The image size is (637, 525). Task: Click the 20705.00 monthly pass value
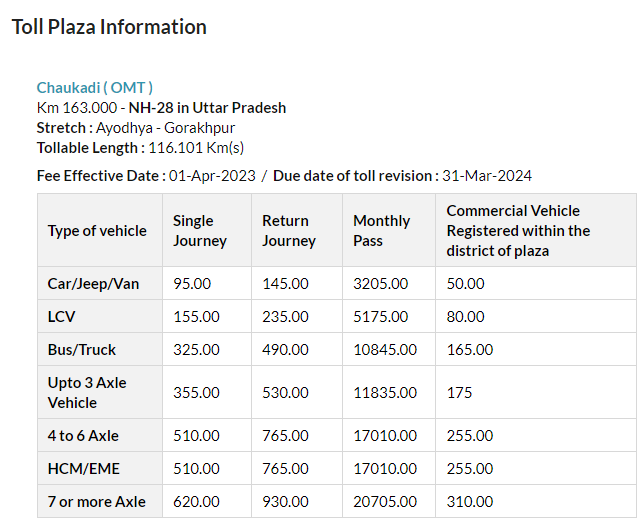tap(384, 502)
